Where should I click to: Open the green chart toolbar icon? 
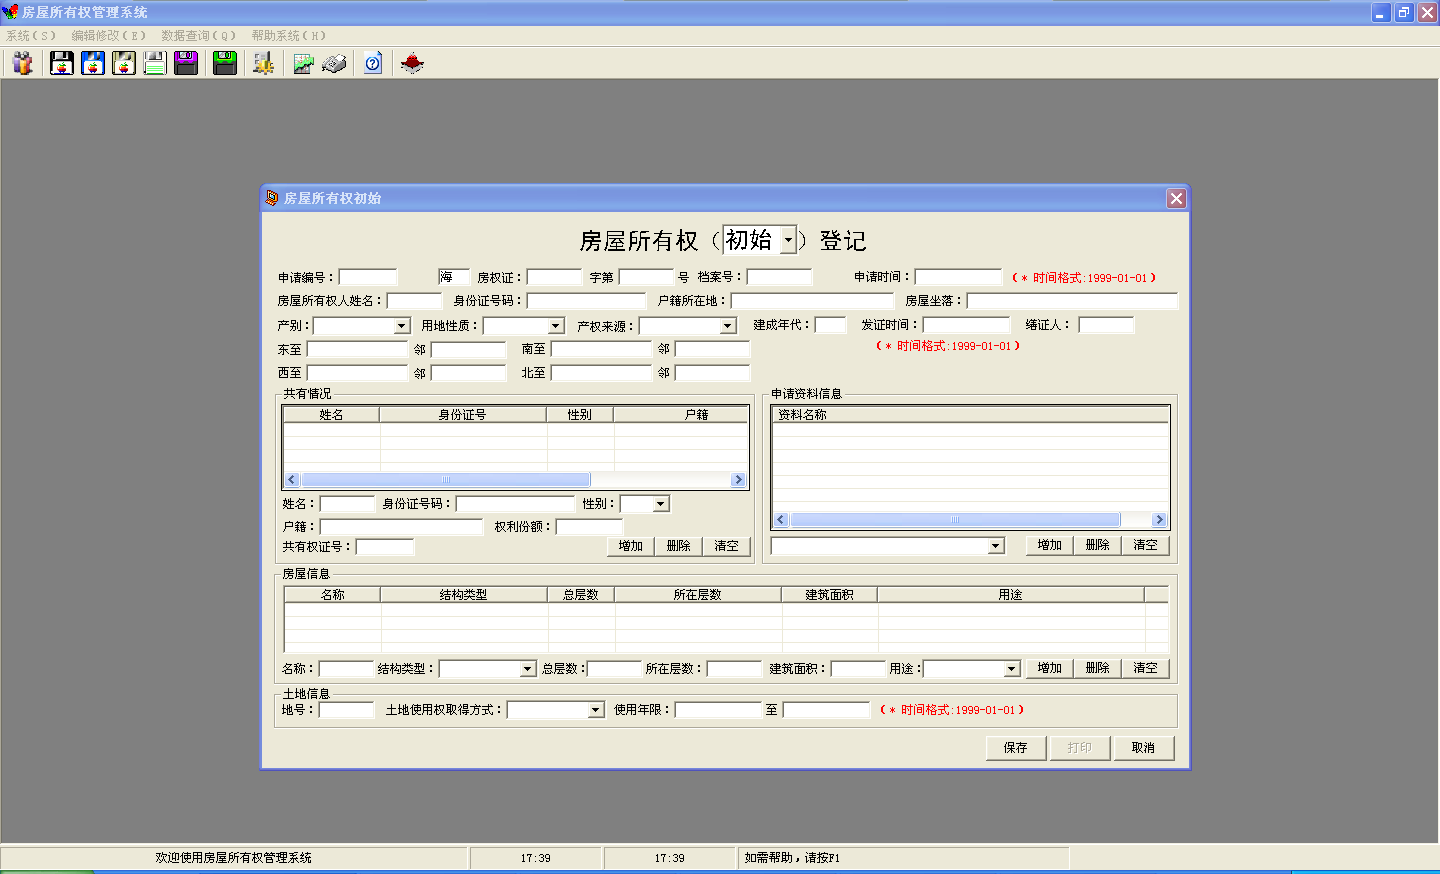pyautogui.click(x=303, y=63)
